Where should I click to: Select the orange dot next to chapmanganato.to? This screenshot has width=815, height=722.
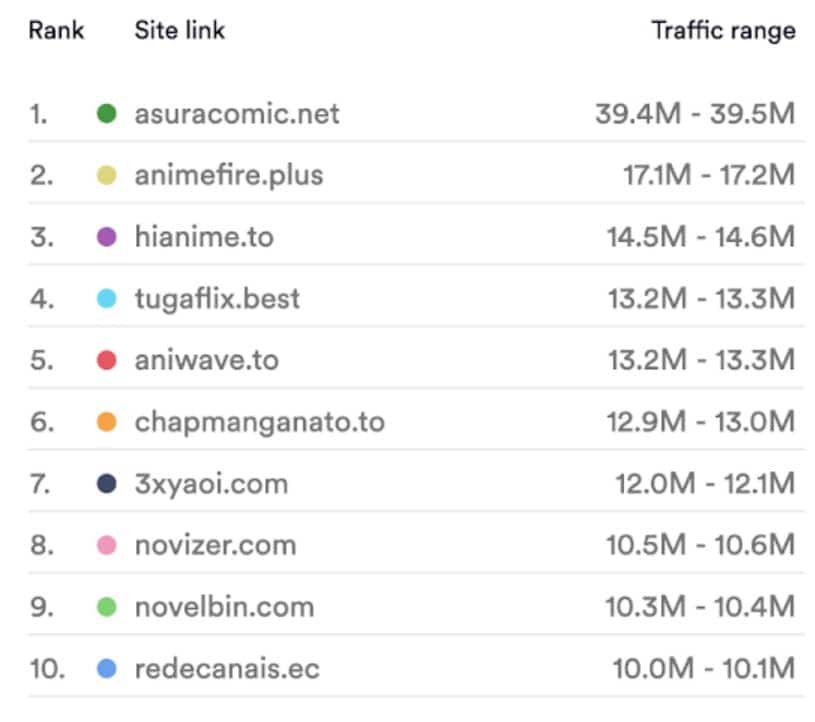click(x=107, y=422)
